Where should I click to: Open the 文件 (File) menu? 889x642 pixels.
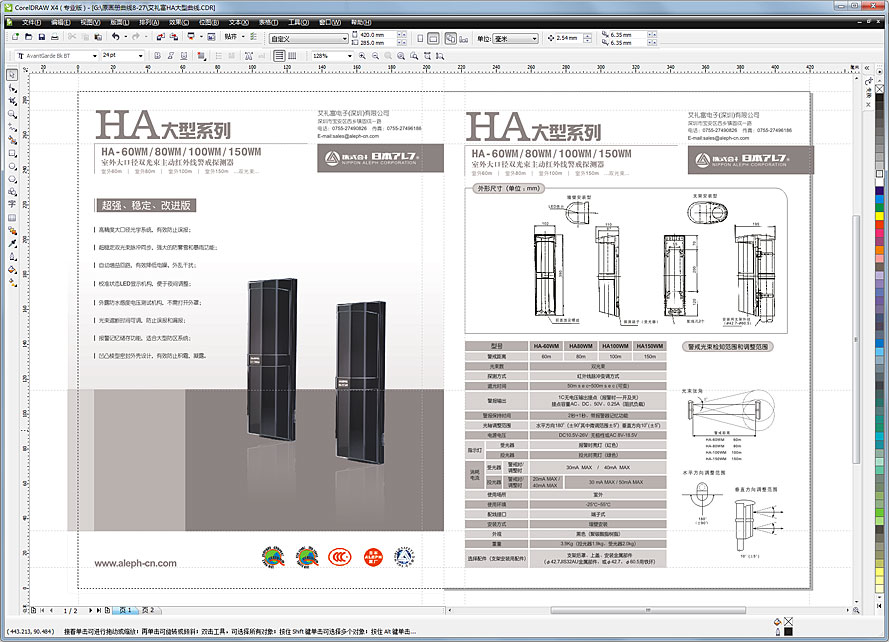(31, 21)
